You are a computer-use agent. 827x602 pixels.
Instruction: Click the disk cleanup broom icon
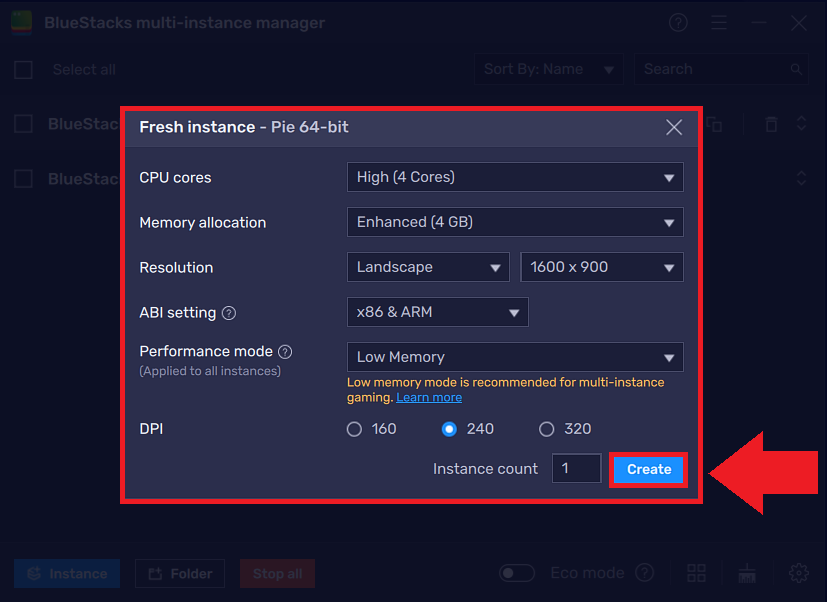point(747,573)
